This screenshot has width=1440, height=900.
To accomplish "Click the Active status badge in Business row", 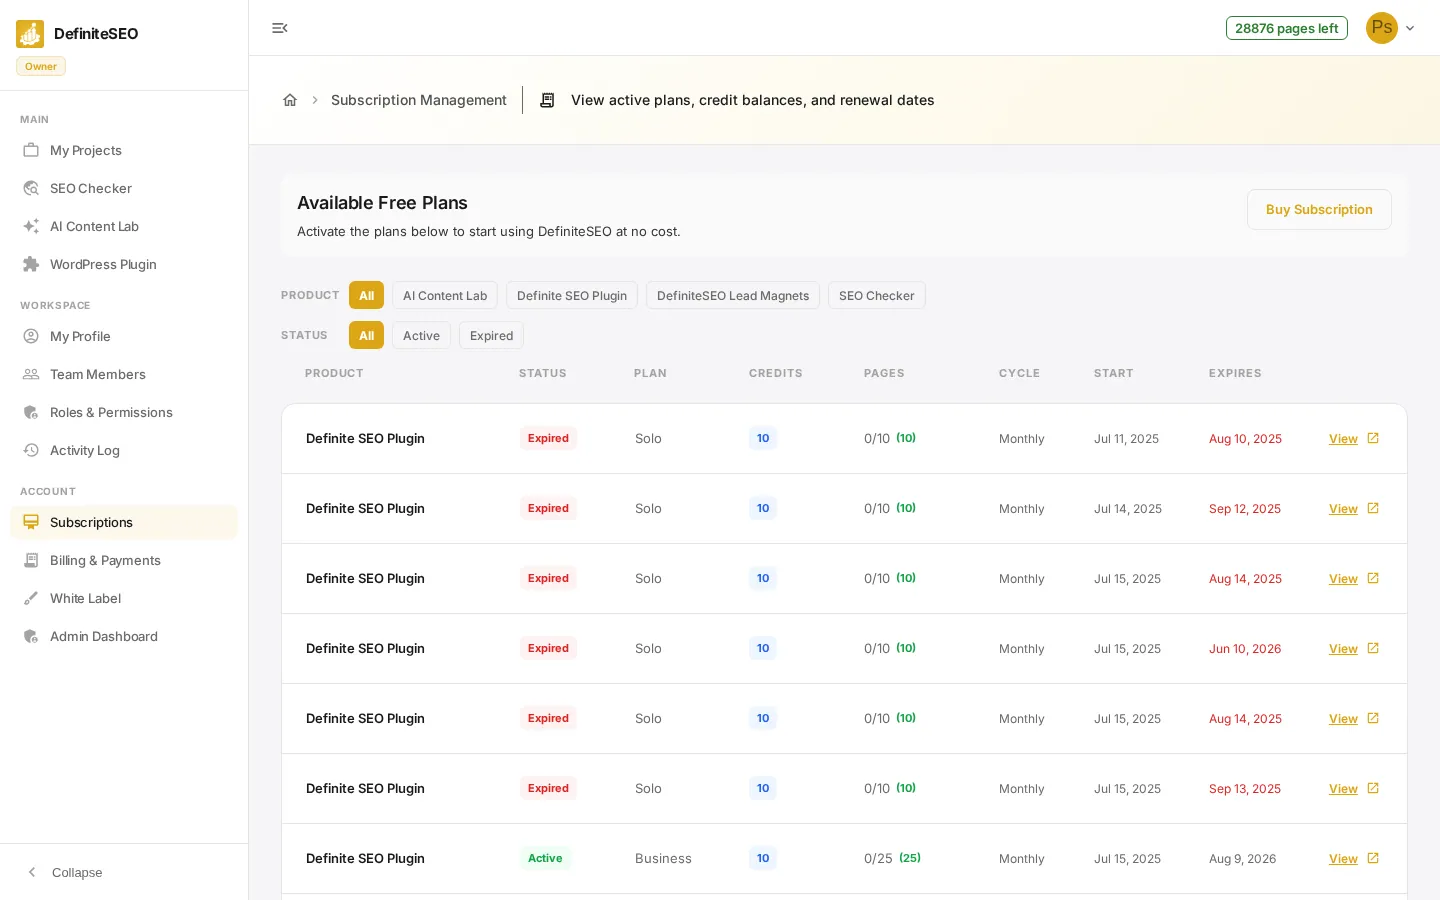I will 545,858.
